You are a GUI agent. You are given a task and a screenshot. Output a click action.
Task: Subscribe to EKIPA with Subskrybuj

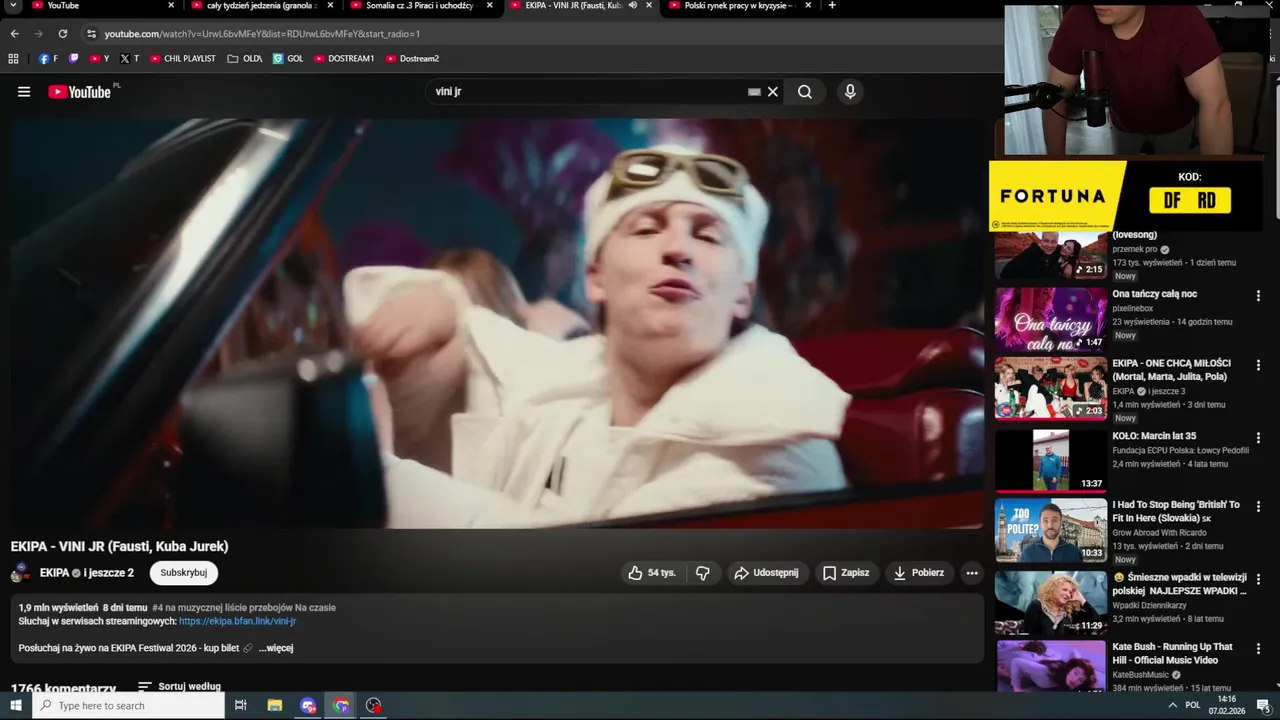pos(184,573)
